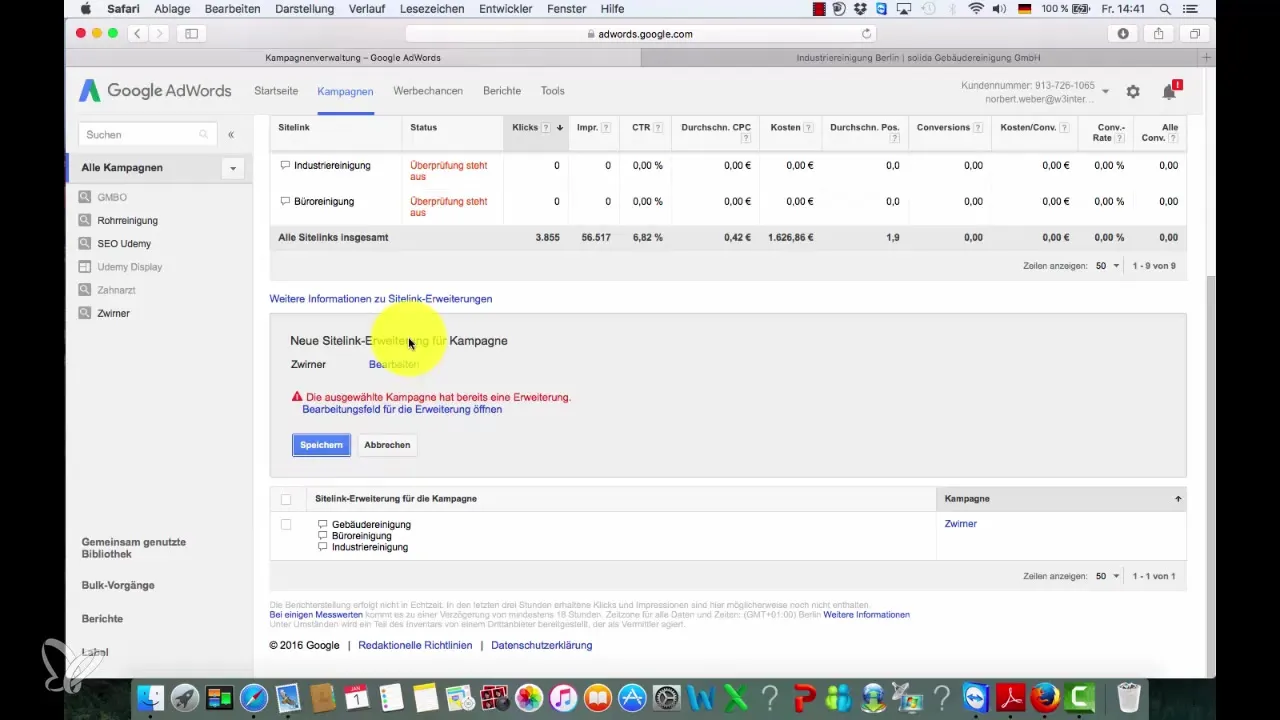Sort by the Kampagne column header
The width and height of the screenshot is (1280, 720).
point(967,498)
